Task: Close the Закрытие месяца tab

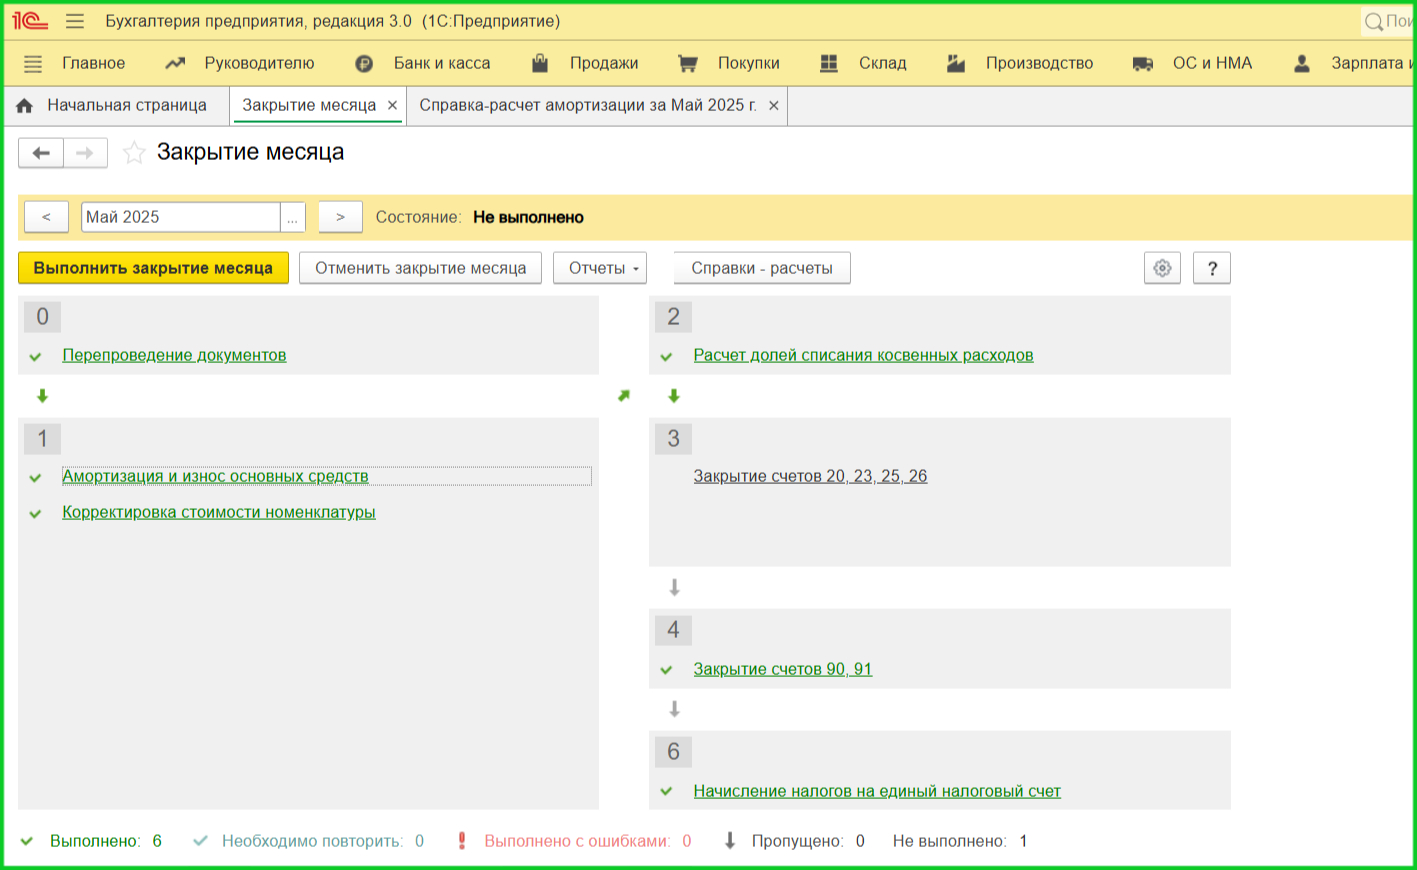Action: (392, 105)
